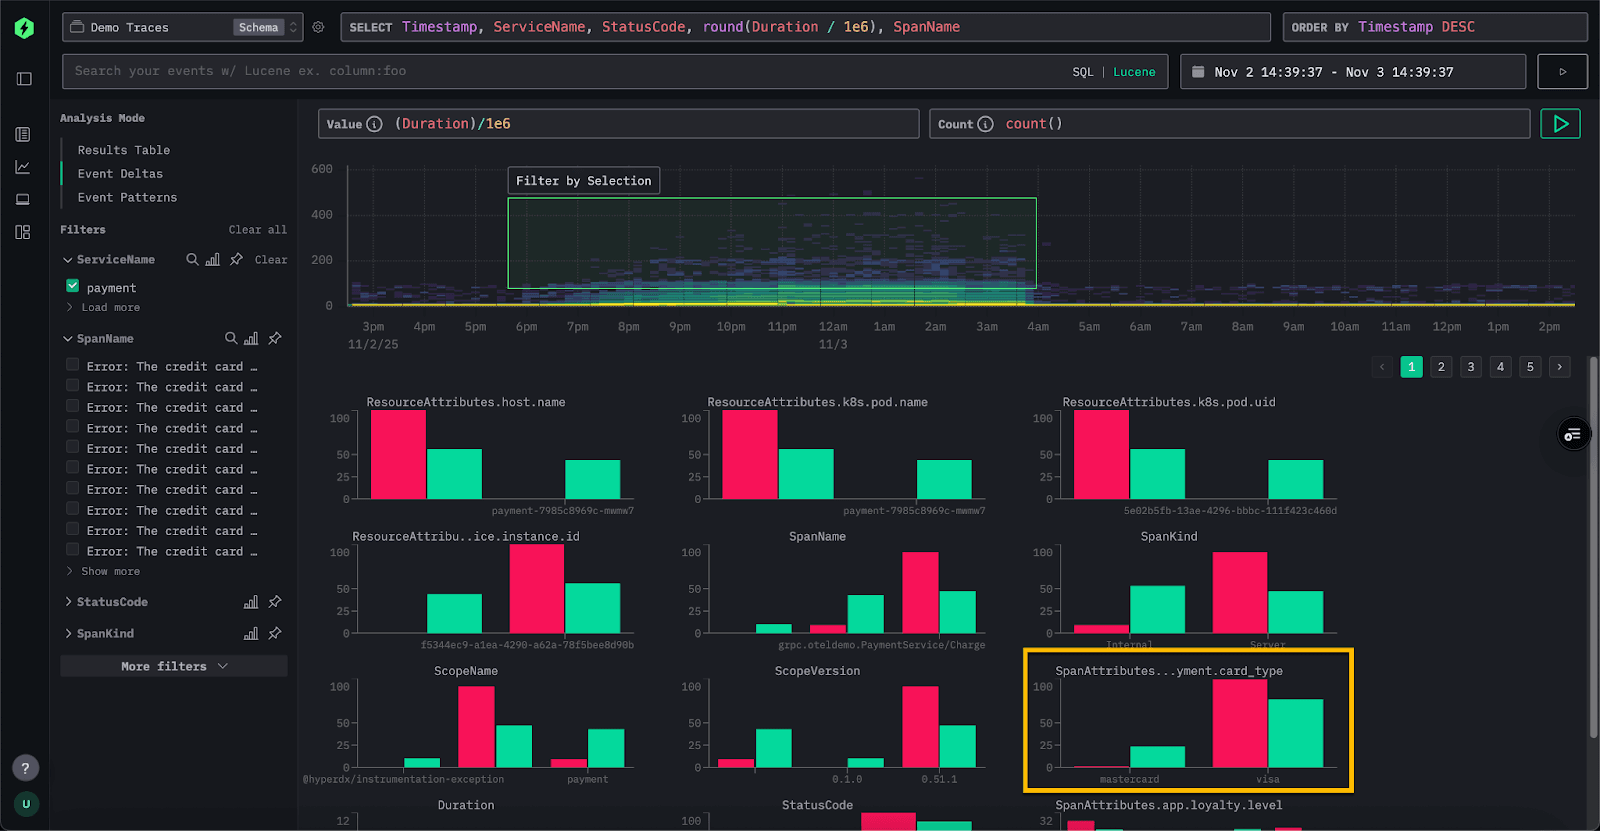The width and height of the screenshot is (1600, 831).
Task: Switch to Results Table mode
Action: tap(124, 150)
